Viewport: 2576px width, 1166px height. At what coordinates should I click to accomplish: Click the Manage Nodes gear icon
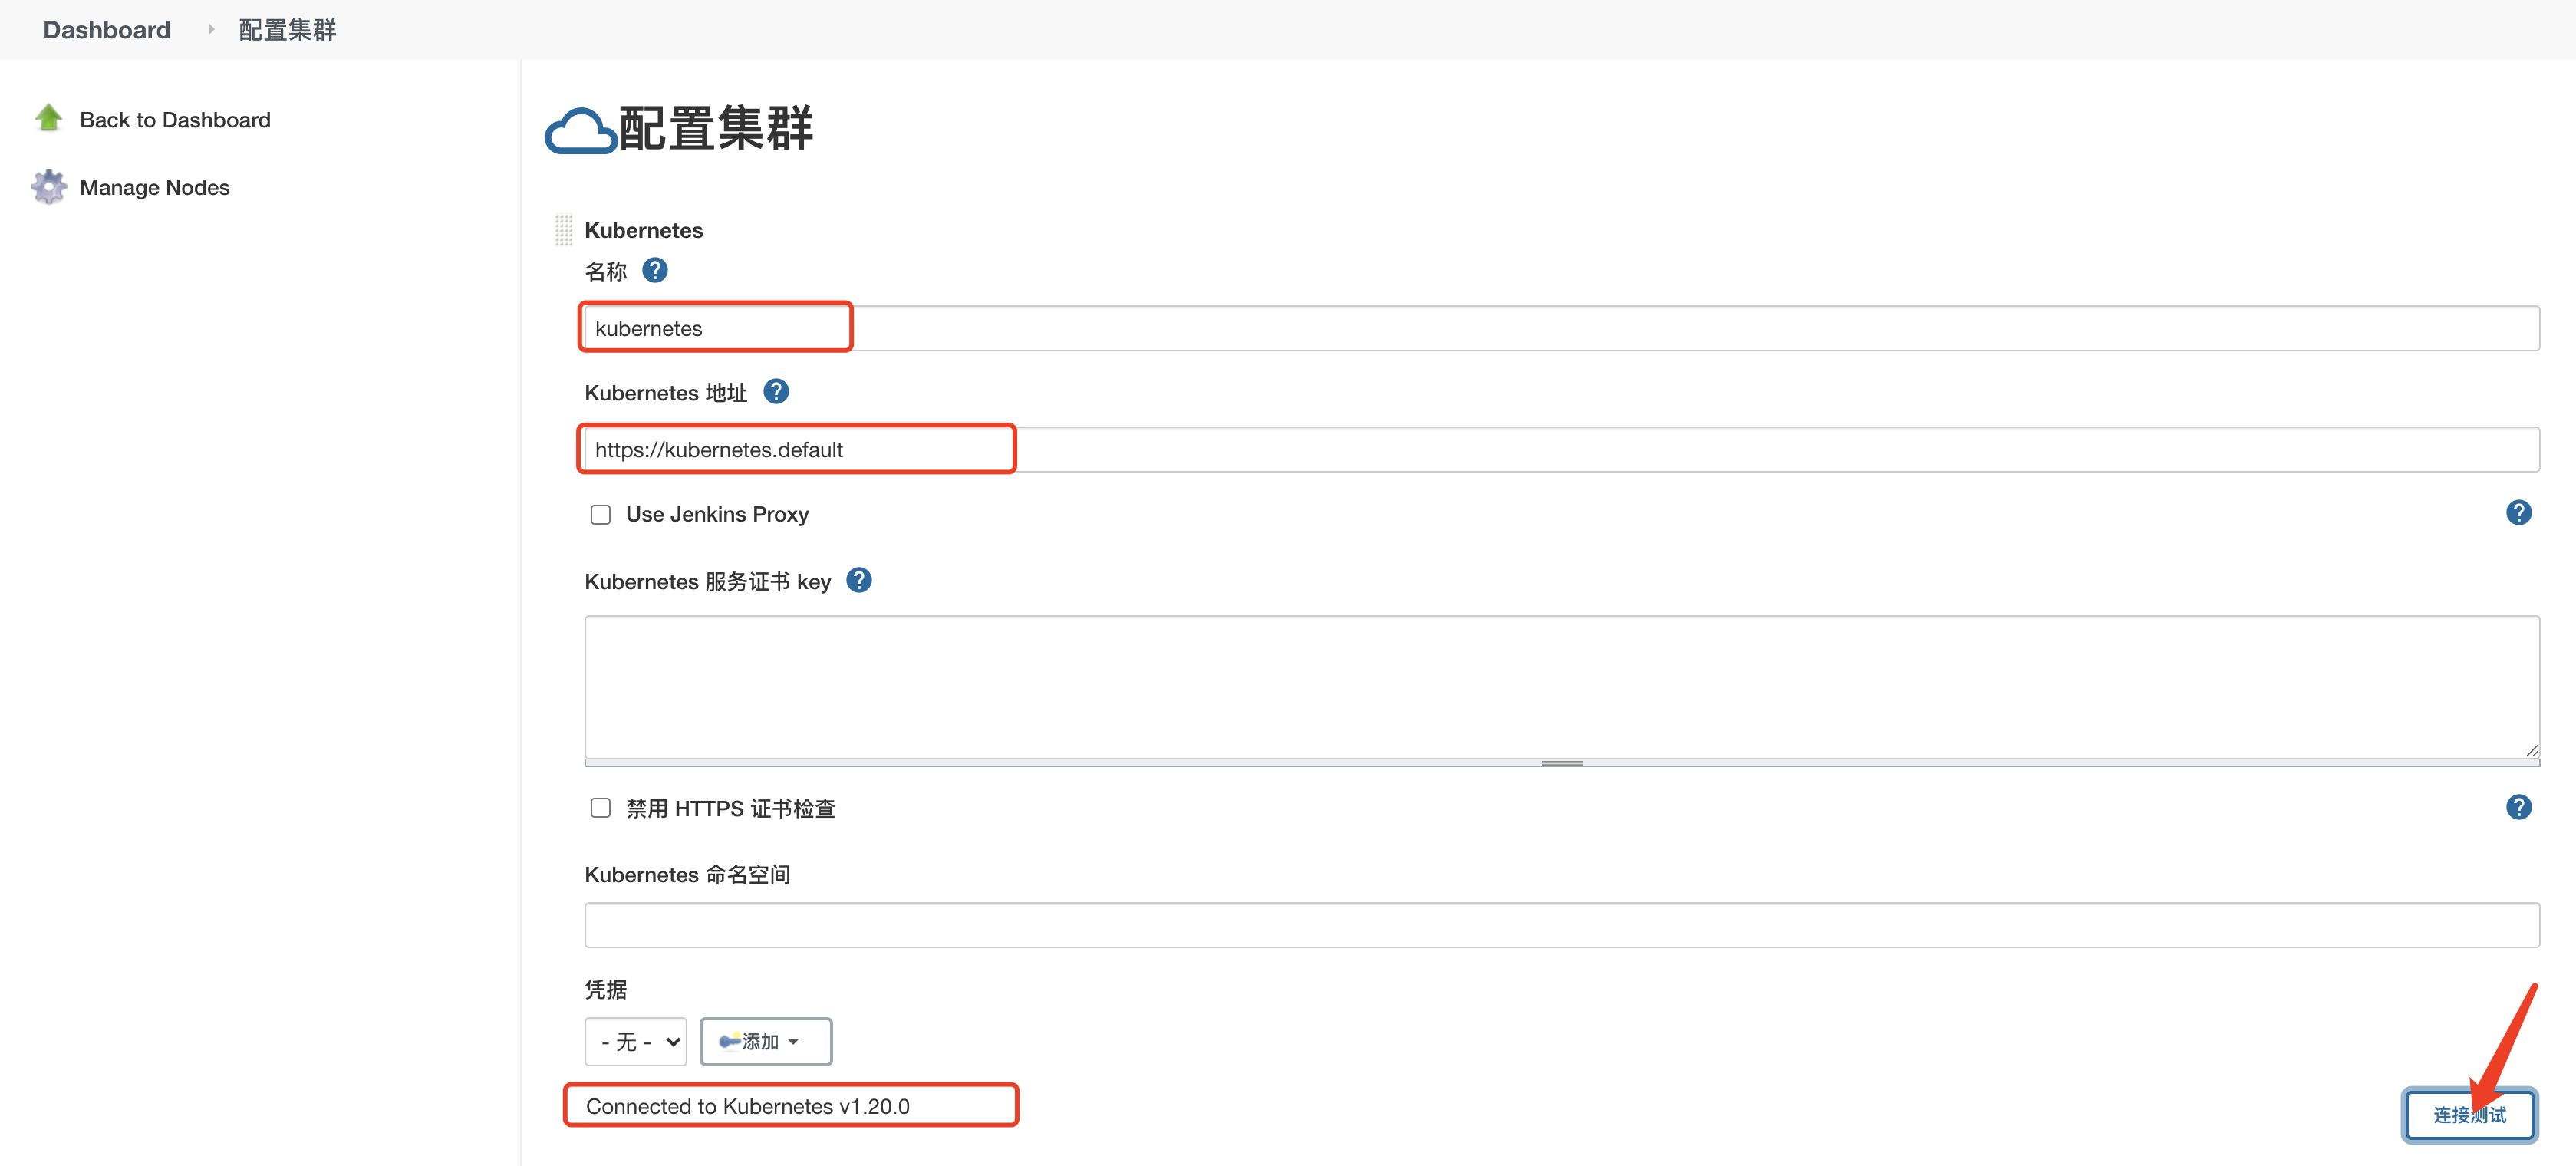(48, 186)
